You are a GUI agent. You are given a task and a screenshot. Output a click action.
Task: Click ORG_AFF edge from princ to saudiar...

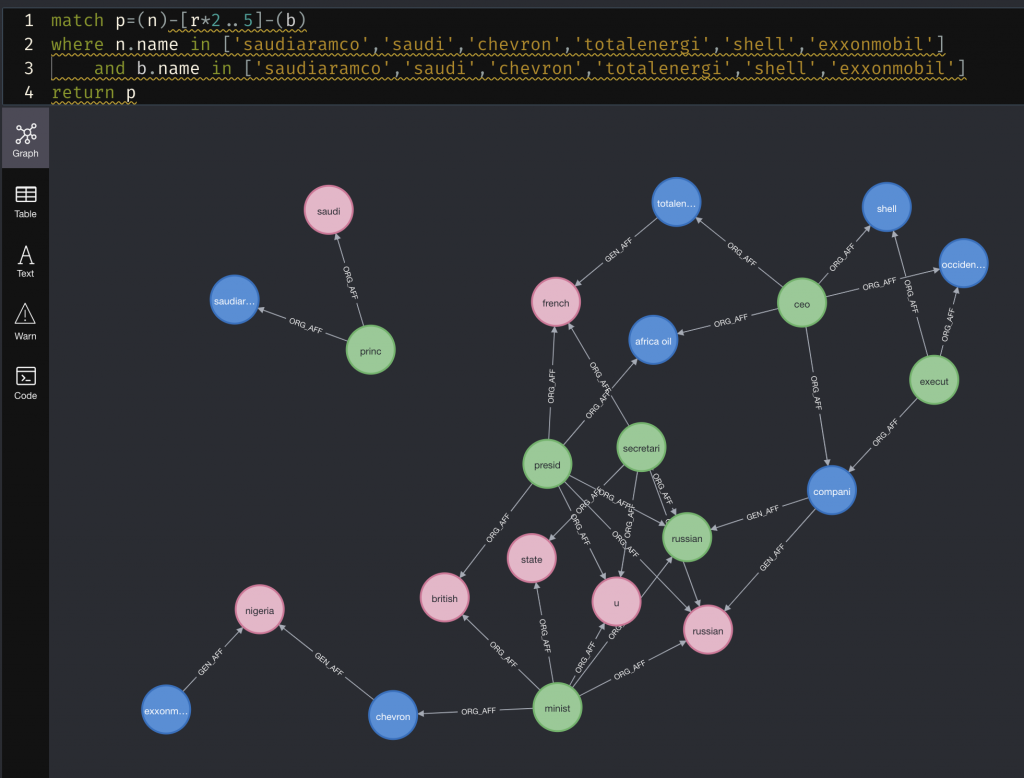(306, 325)
